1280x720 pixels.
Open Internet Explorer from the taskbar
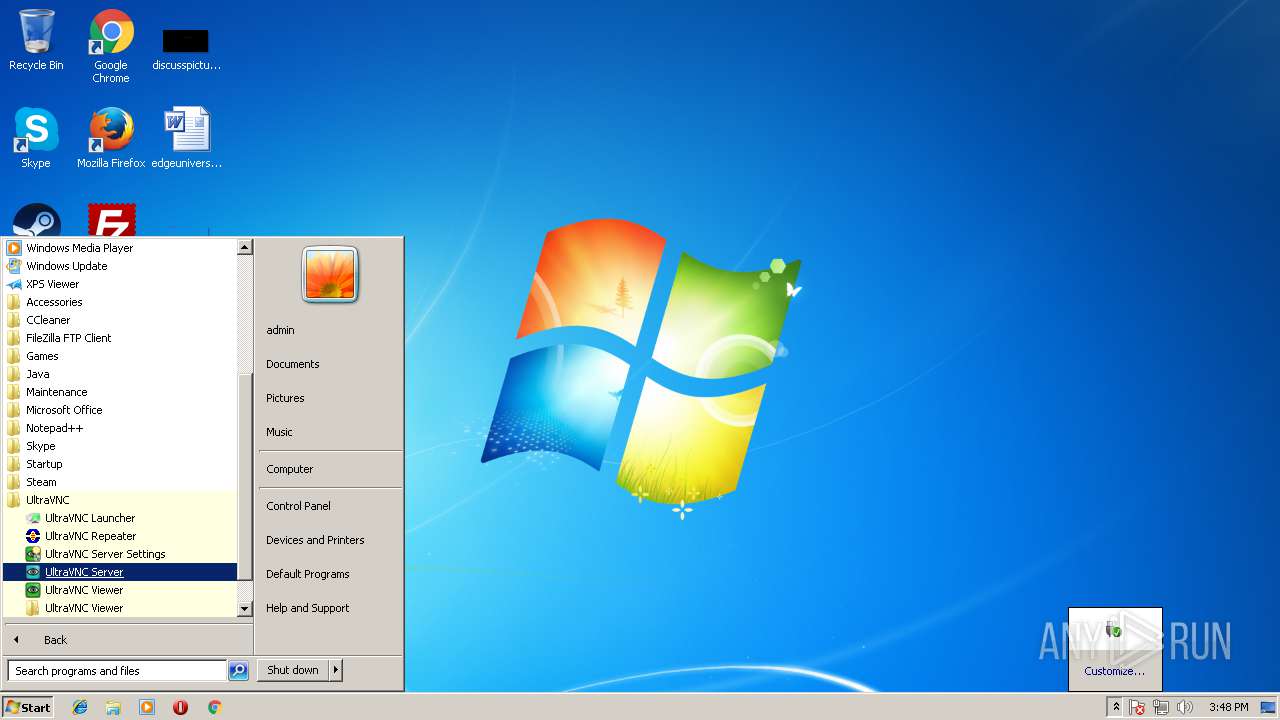[x=80, y=707]
